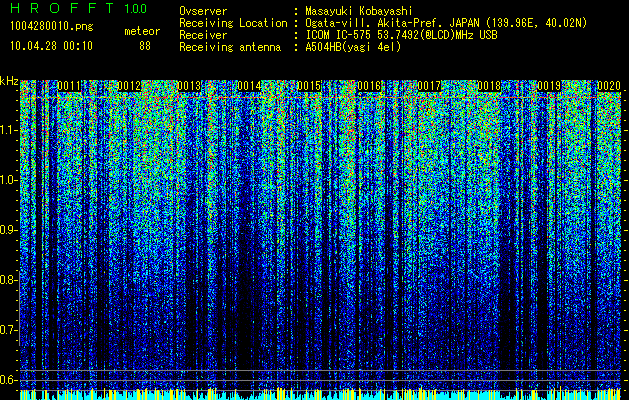This screenshot has width=629, height=400.
Task: Click time marker 0019
Action: pyautogui.click(x=549, y=86)
